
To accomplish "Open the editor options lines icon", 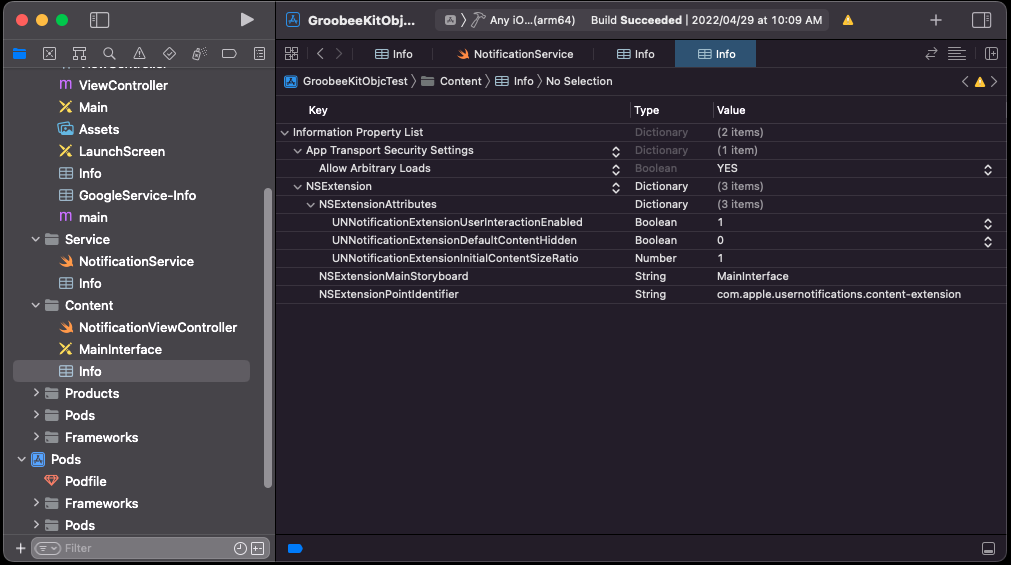I will point(957,54).
